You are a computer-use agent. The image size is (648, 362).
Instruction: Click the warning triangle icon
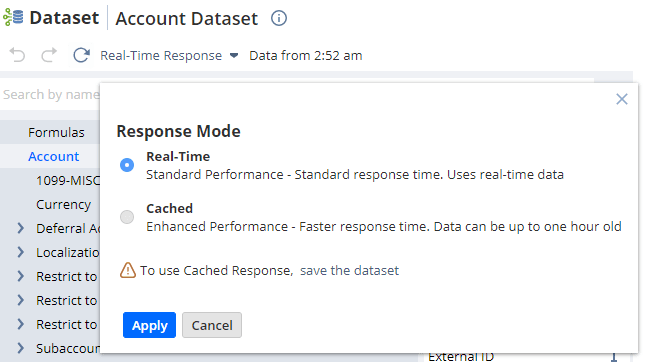click(x=128, y=270)
